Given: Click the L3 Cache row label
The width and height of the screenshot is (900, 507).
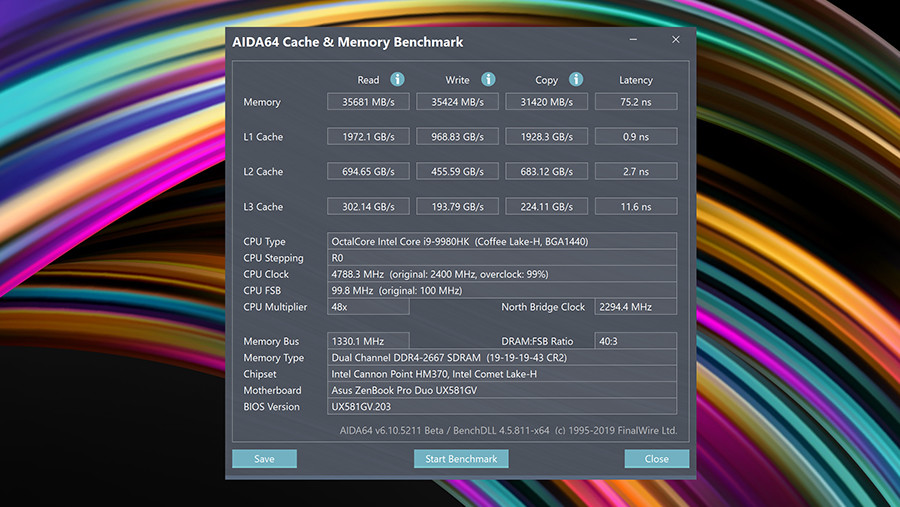Looking at the screenshot, I should 263,206.
